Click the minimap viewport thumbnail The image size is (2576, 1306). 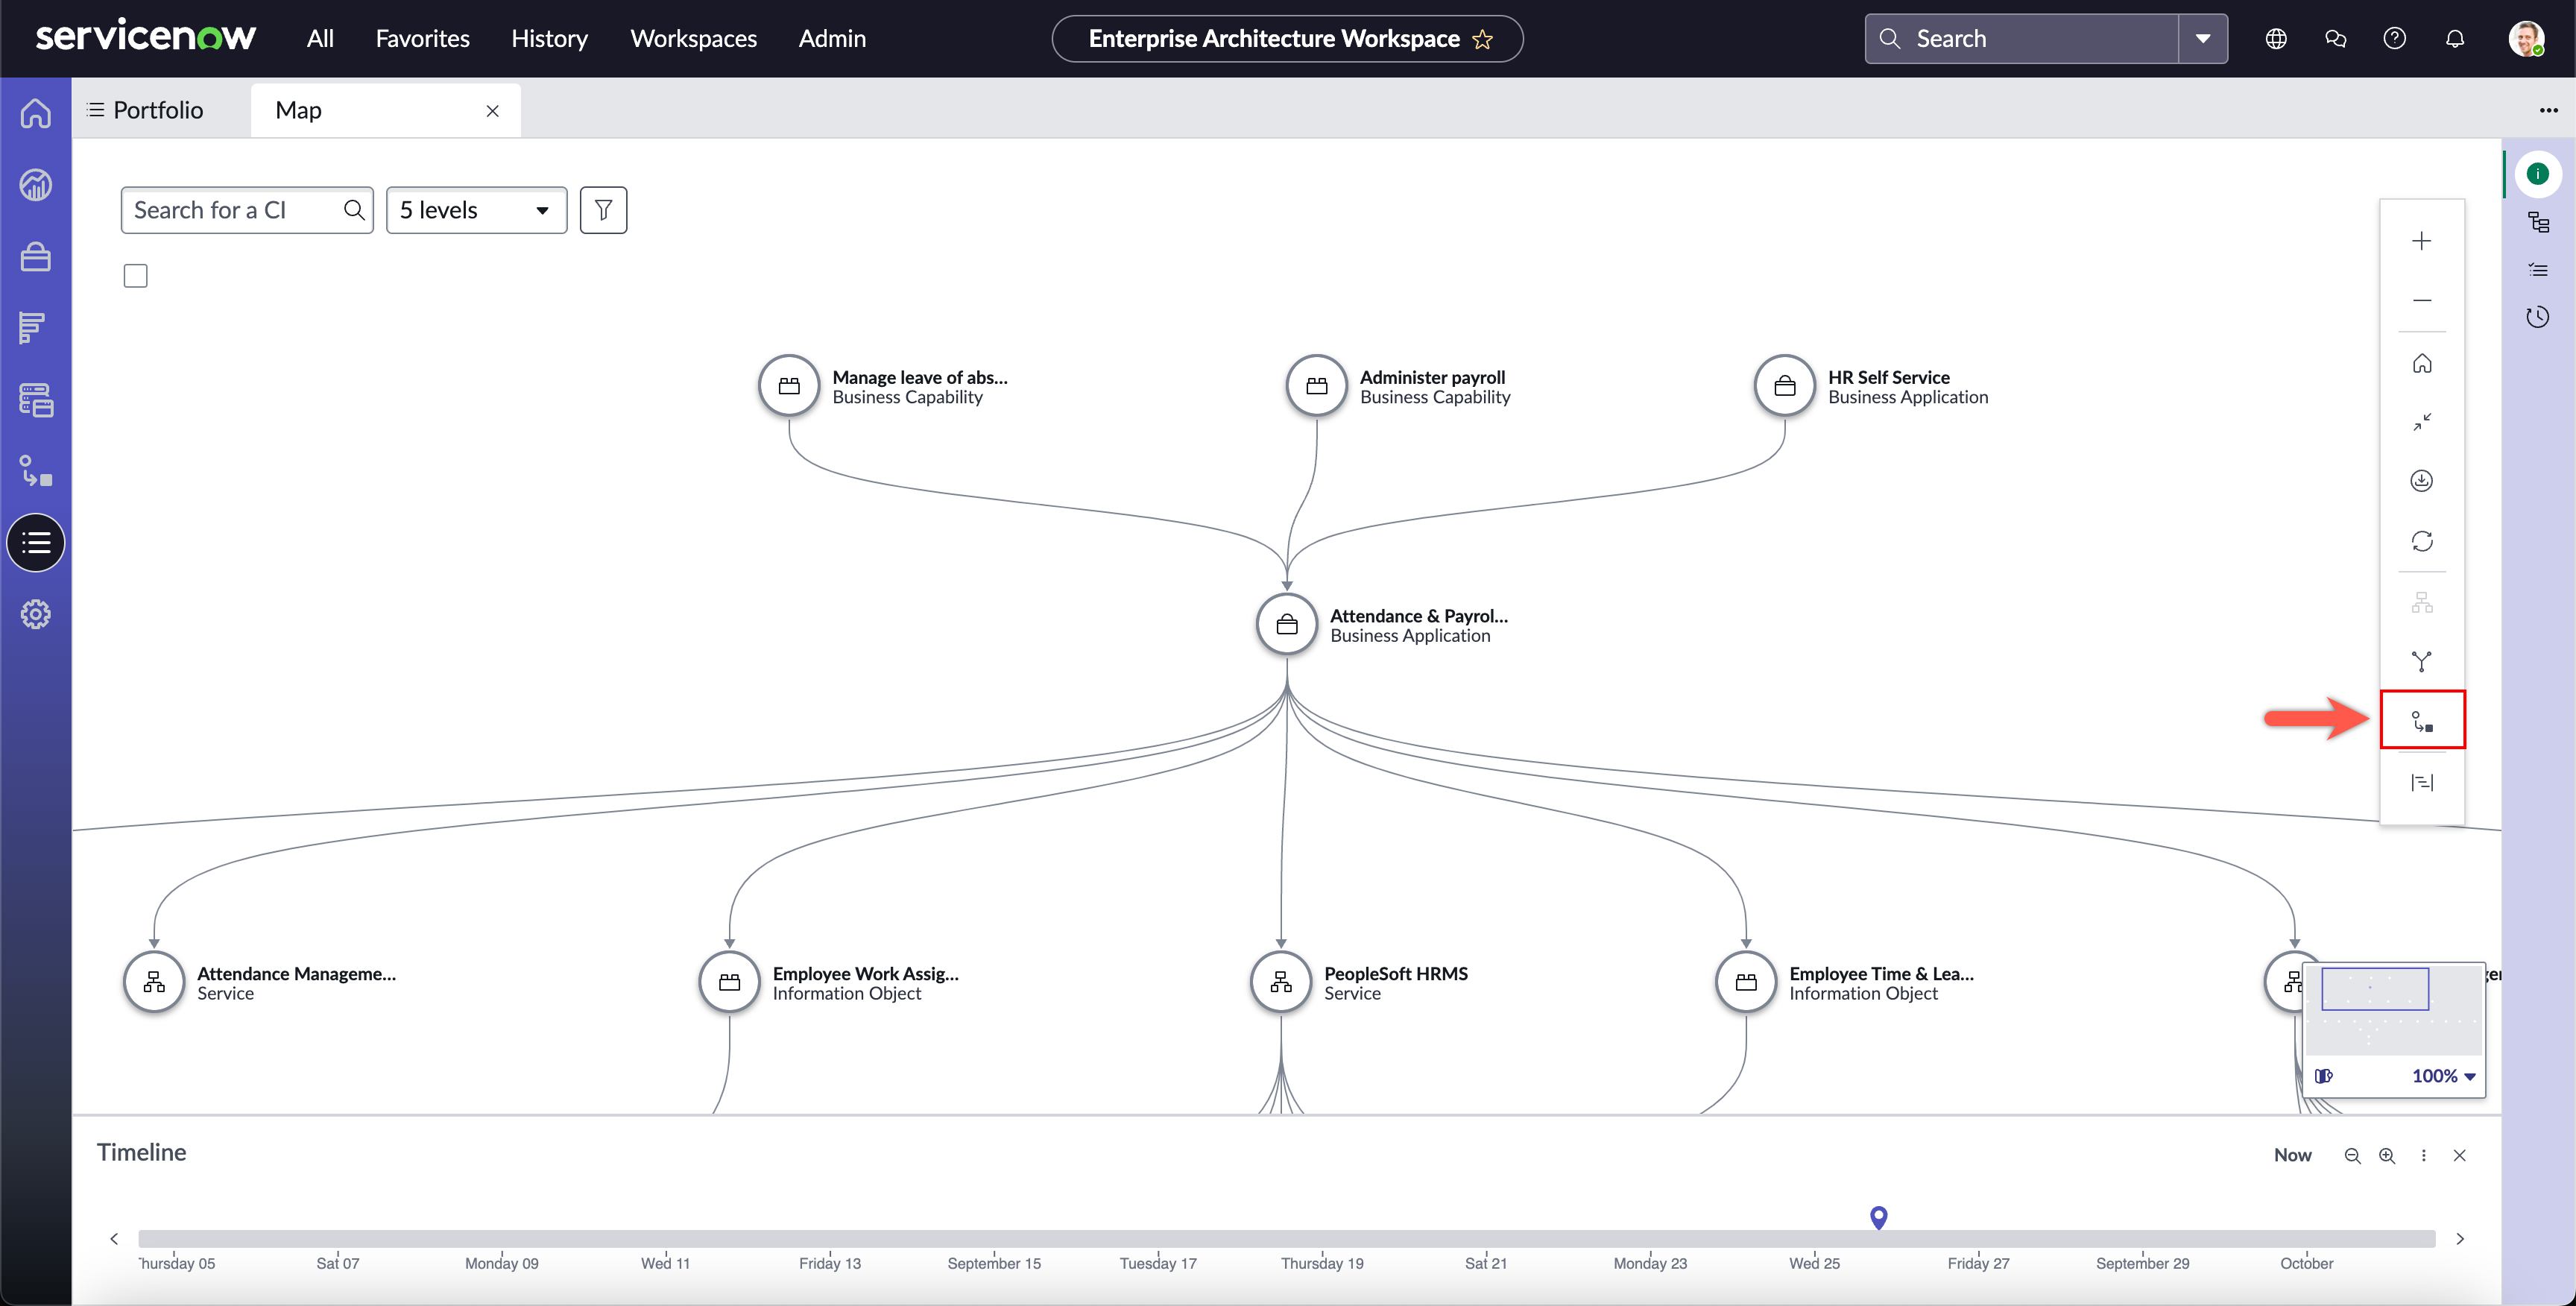pos(2374,989)
